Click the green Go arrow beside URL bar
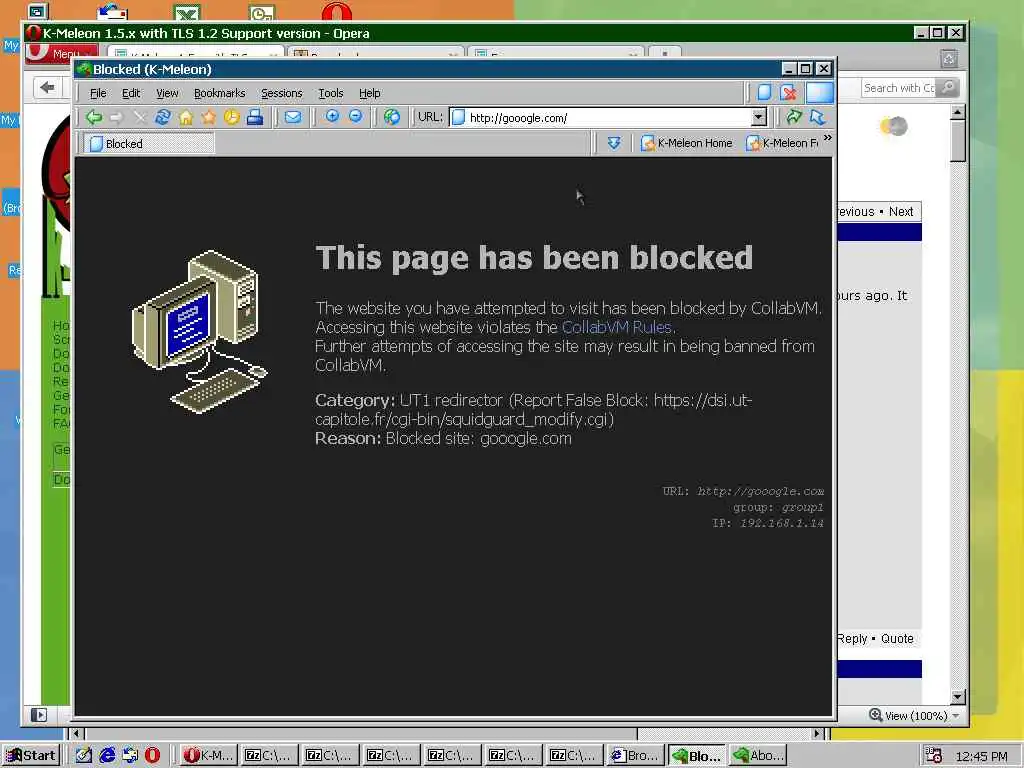Image resolution: width=1024 pixels, height=768 pixels. 793,117
